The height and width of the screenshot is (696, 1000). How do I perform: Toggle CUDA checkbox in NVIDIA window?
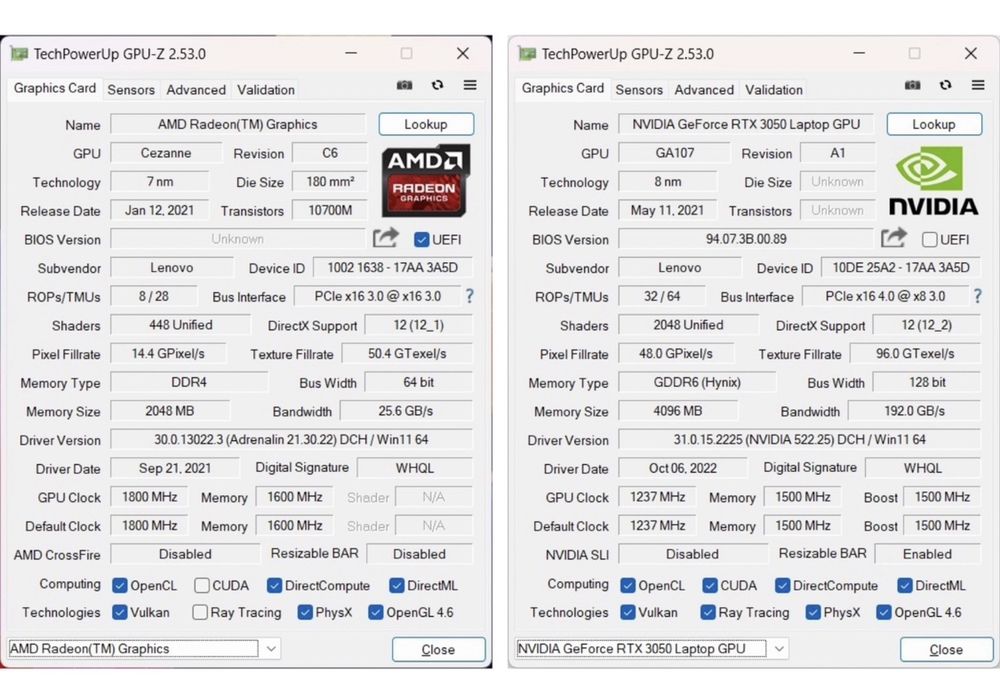click(x=710, y=586)
